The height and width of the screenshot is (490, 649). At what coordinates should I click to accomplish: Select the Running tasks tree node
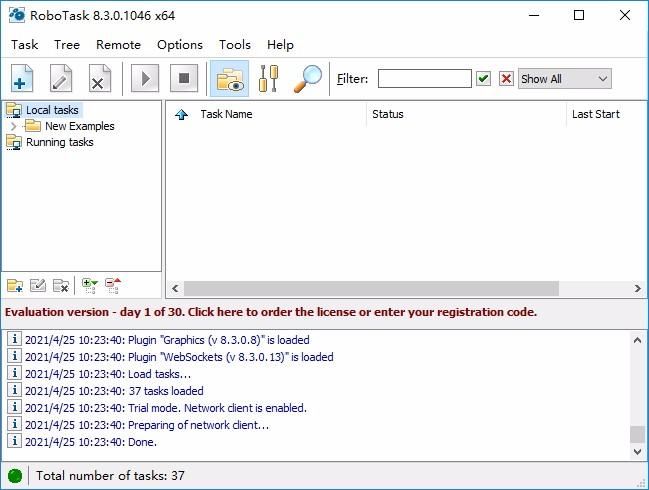pos(60,142)
